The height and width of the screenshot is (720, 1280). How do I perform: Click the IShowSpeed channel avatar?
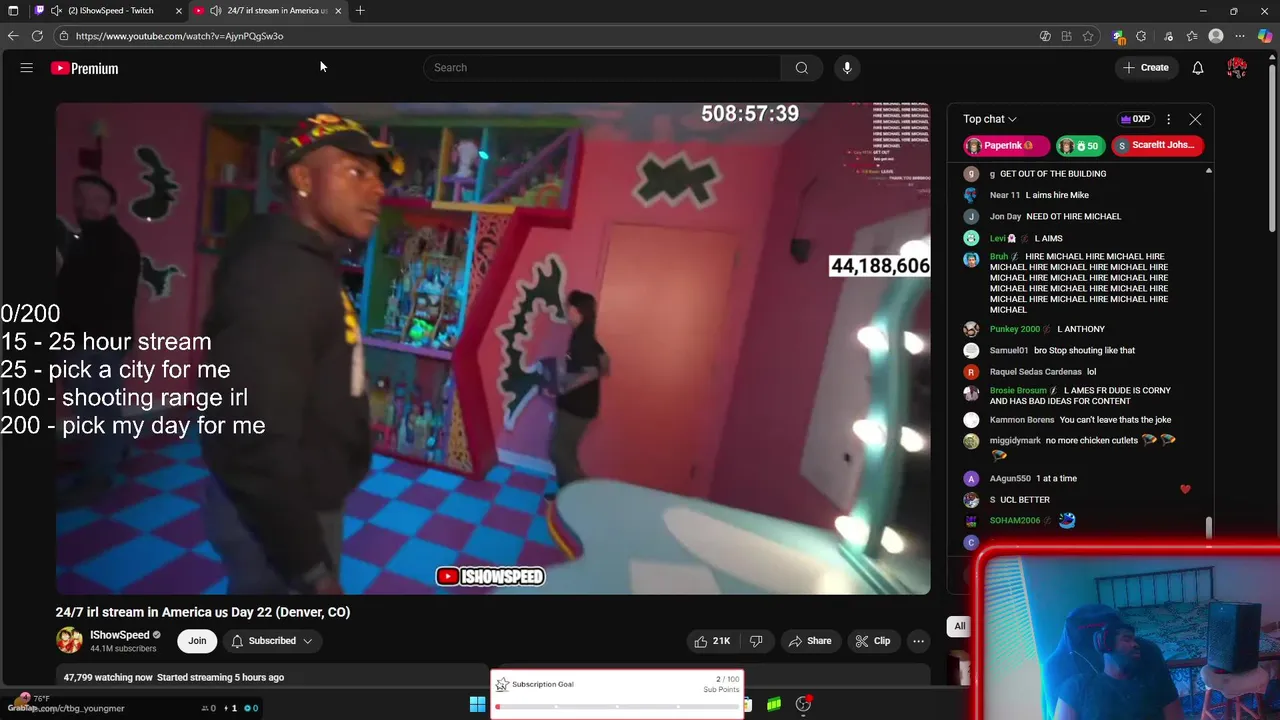69,640
